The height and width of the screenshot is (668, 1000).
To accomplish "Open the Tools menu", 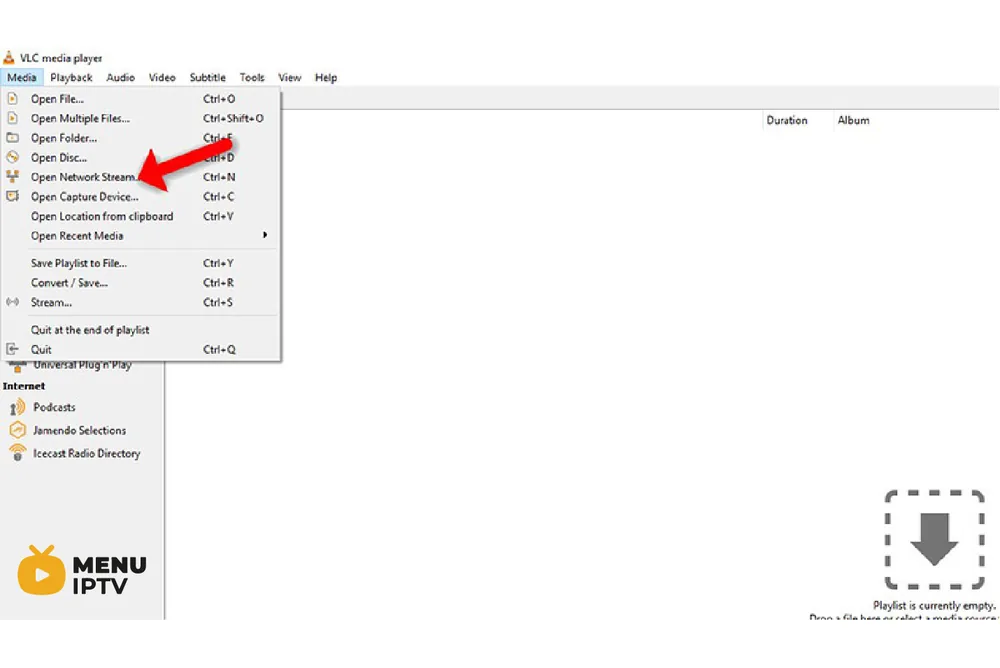I will 252,77.
